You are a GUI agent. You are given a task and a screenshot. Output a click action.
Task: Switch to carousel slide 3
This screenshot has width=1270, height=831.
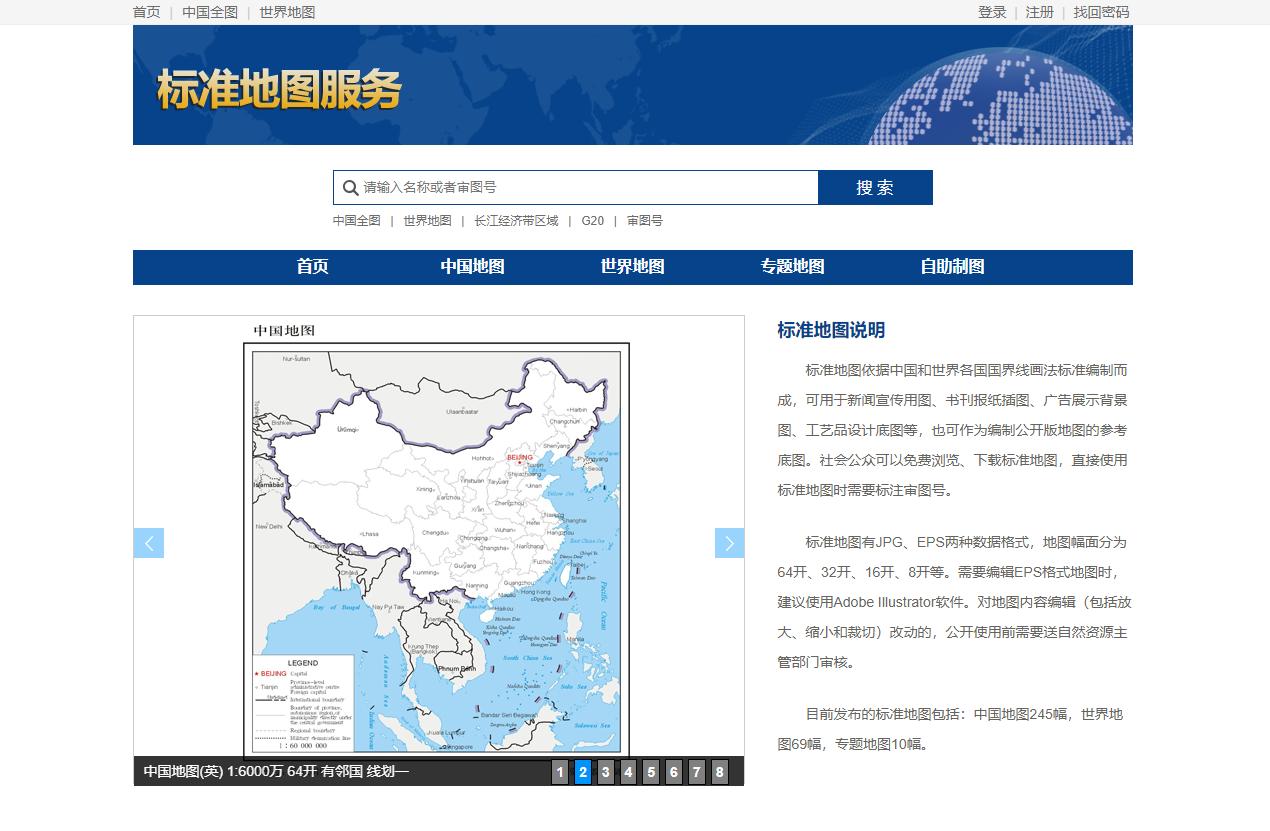[x=605, y=772]
